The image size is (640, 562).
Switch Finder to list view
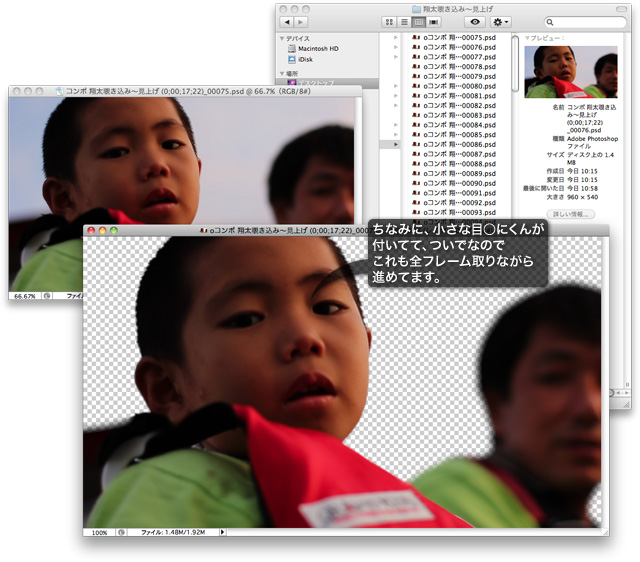pos(404,22)
